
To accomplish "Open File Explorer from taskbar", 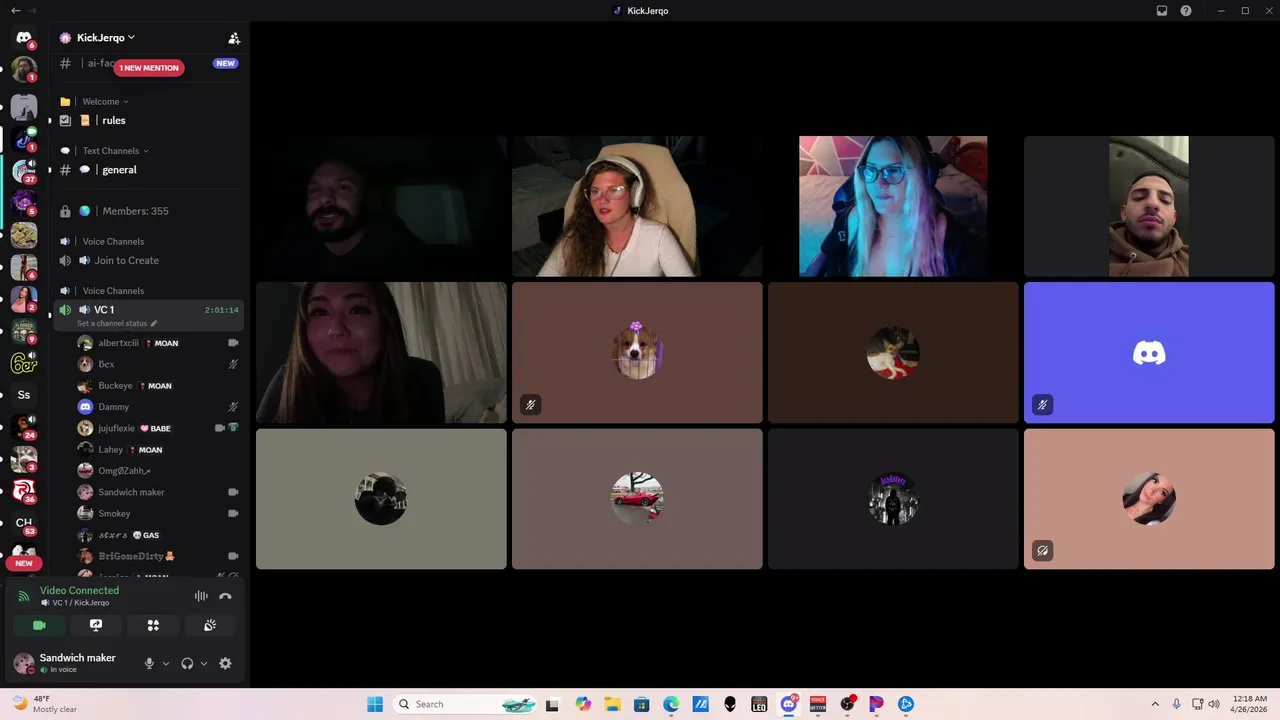I will click(612, 704).
